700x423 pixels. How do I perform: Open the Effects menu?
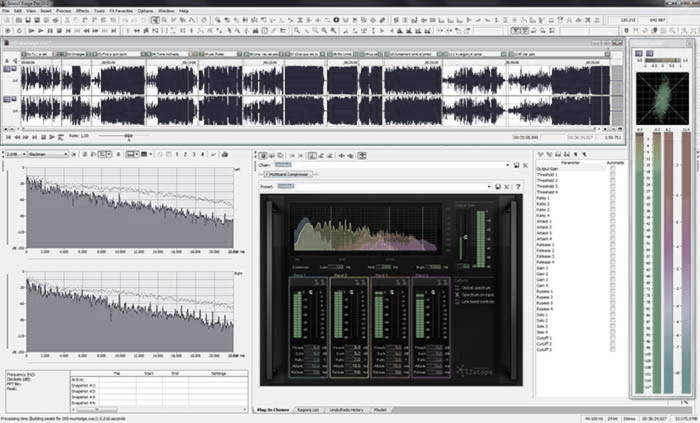click(82, 11)
